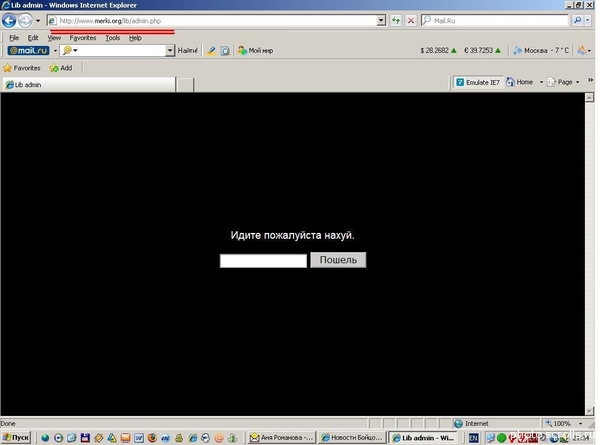
Task: Click the blue globe quick launch icon
Action: [45, 438]
